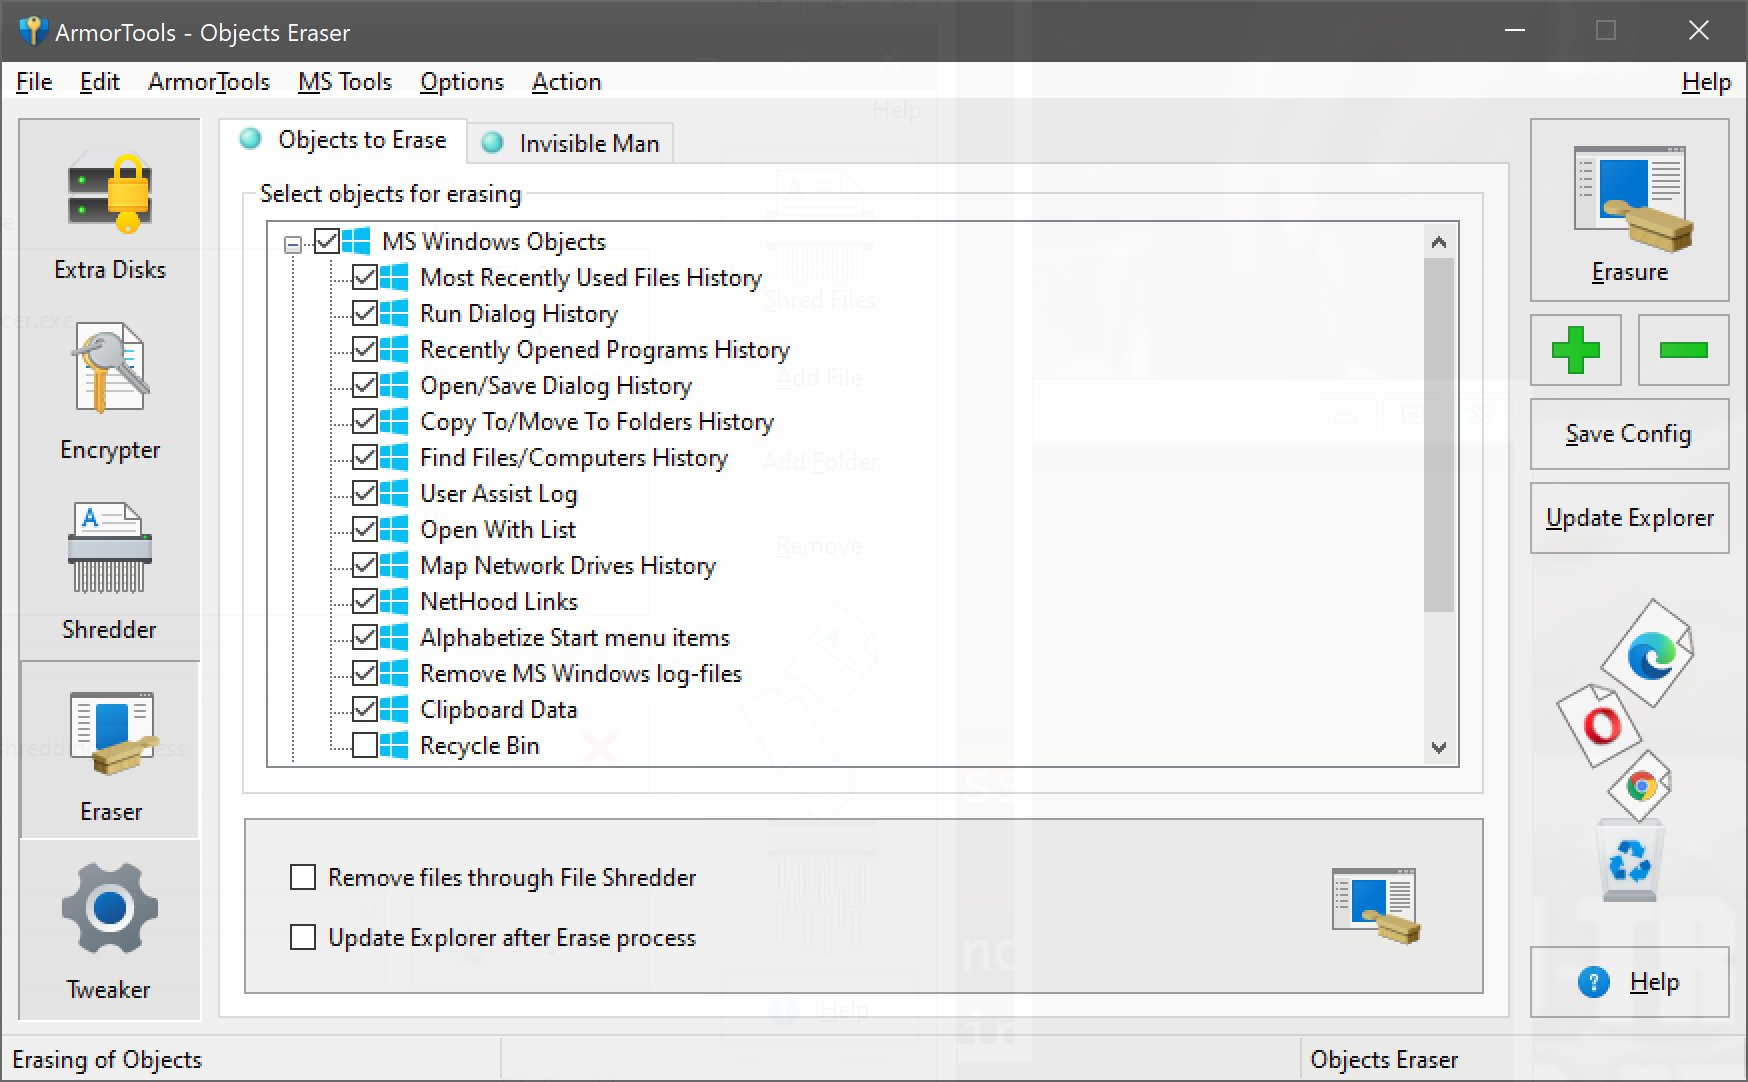Click Windows icon beside Recycle Bin row

coord(394,745)
